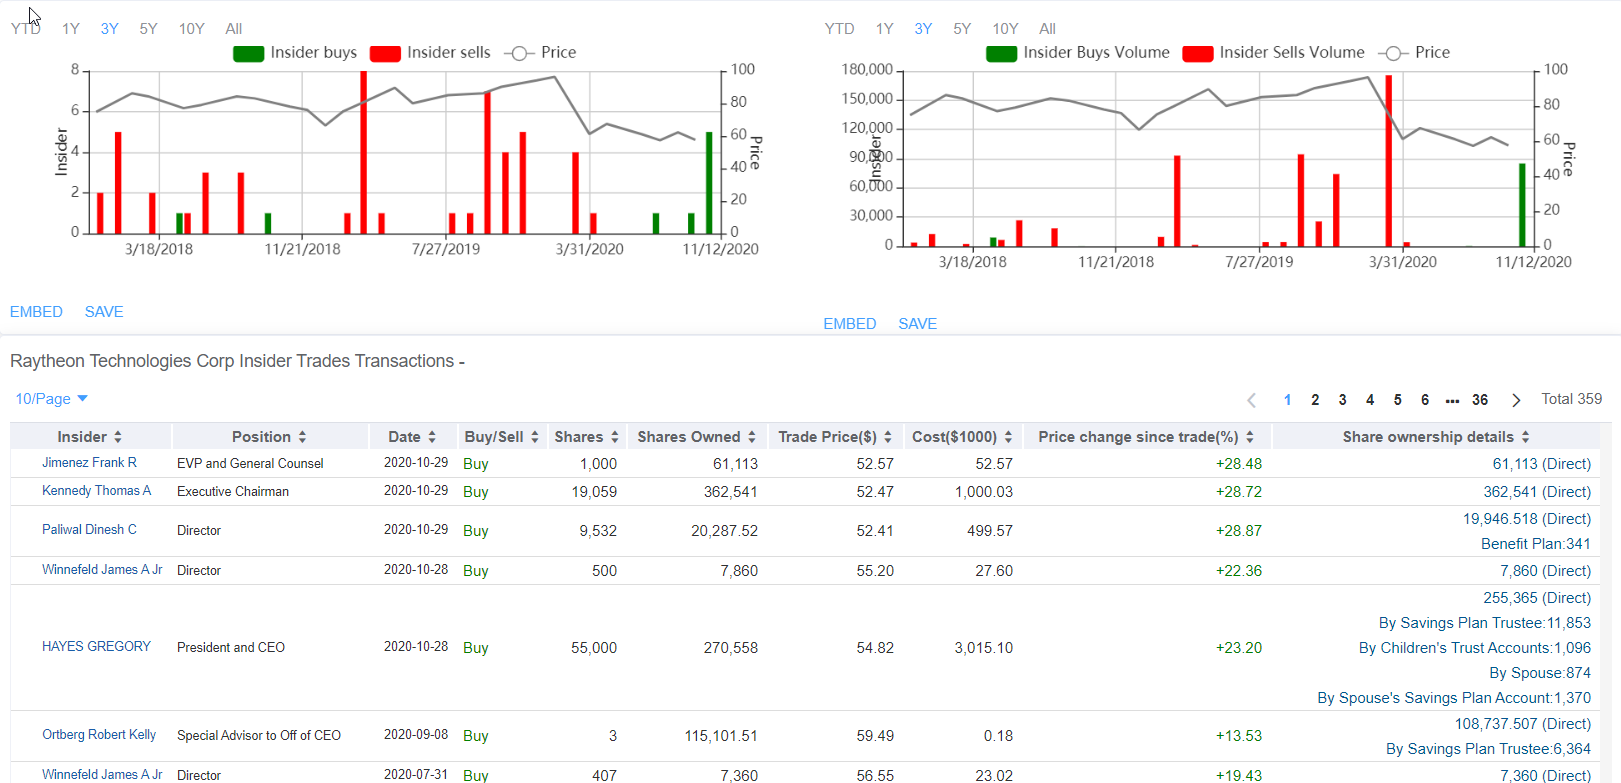
Task: Select All range on right chart
Action: coord(1048,29)
